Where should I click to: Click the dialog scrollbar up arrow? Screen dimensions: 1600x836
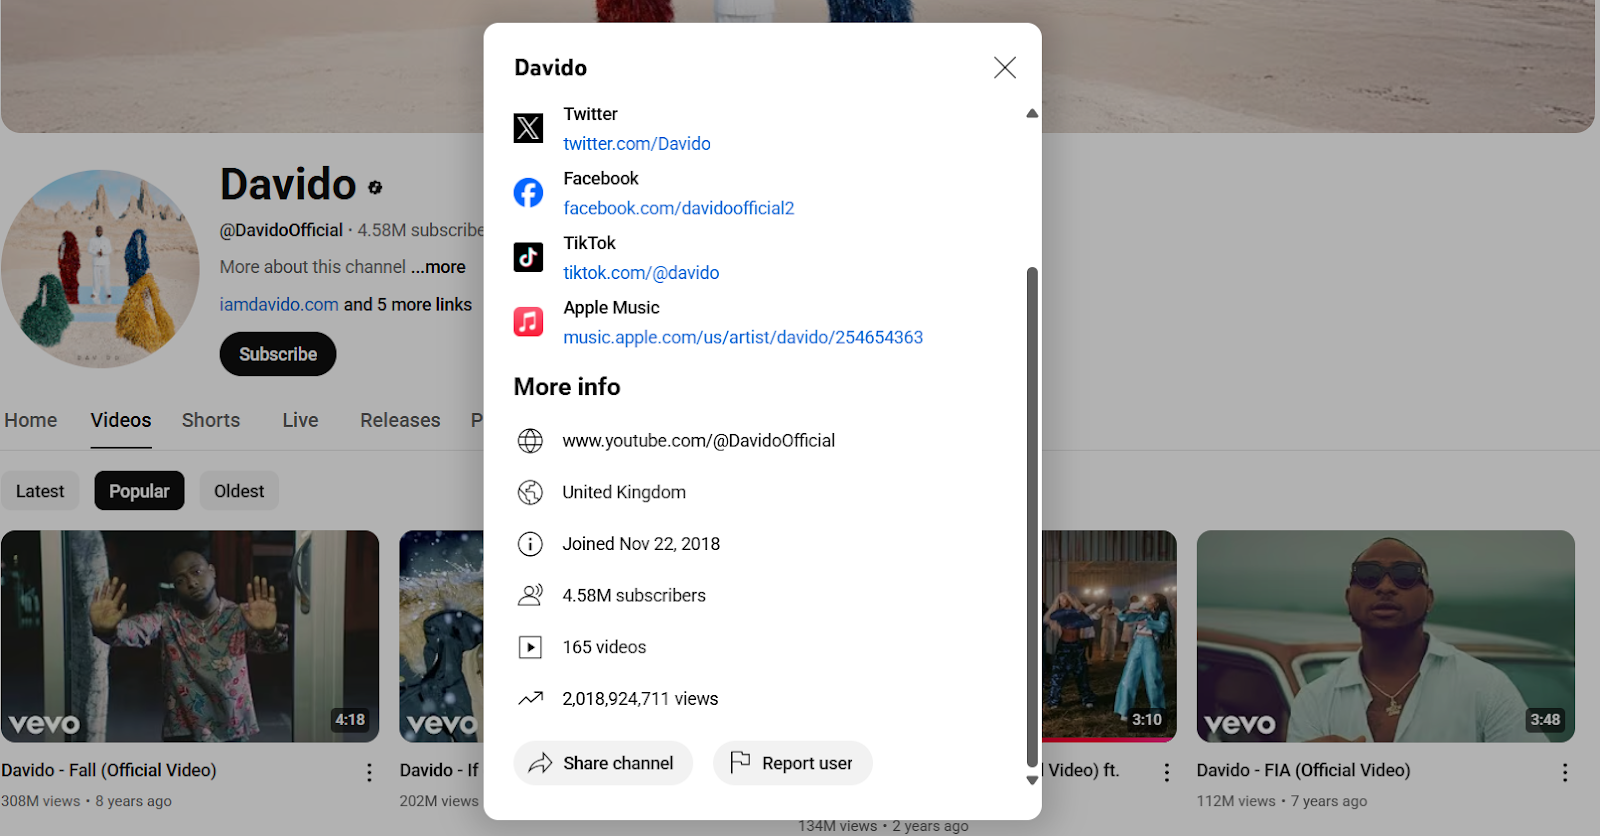[x=1032, y=113]
